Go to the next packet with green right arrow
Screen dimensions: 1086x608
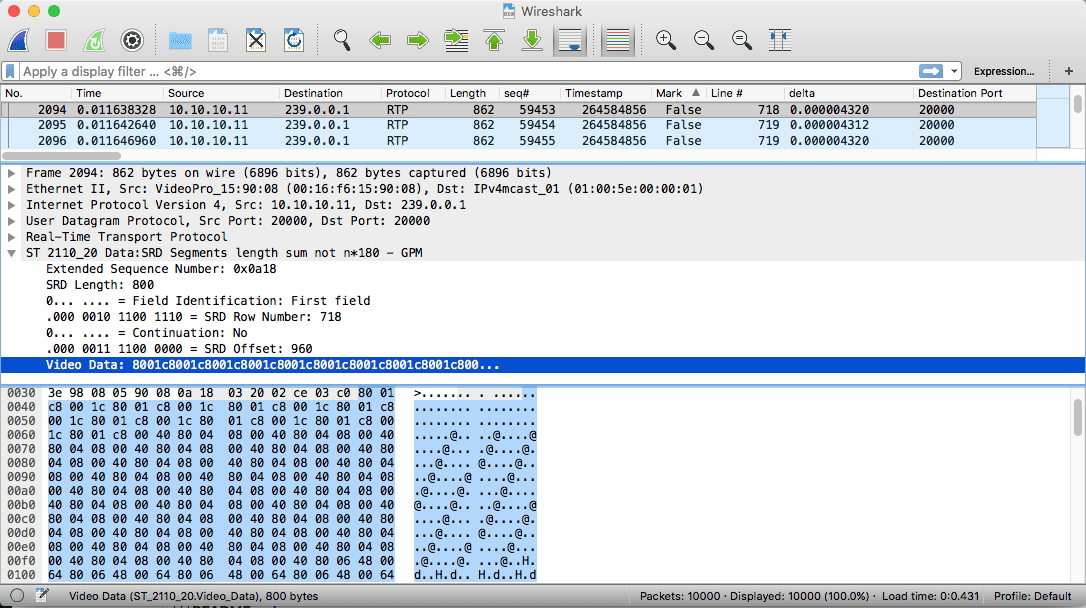coord(418,40)
